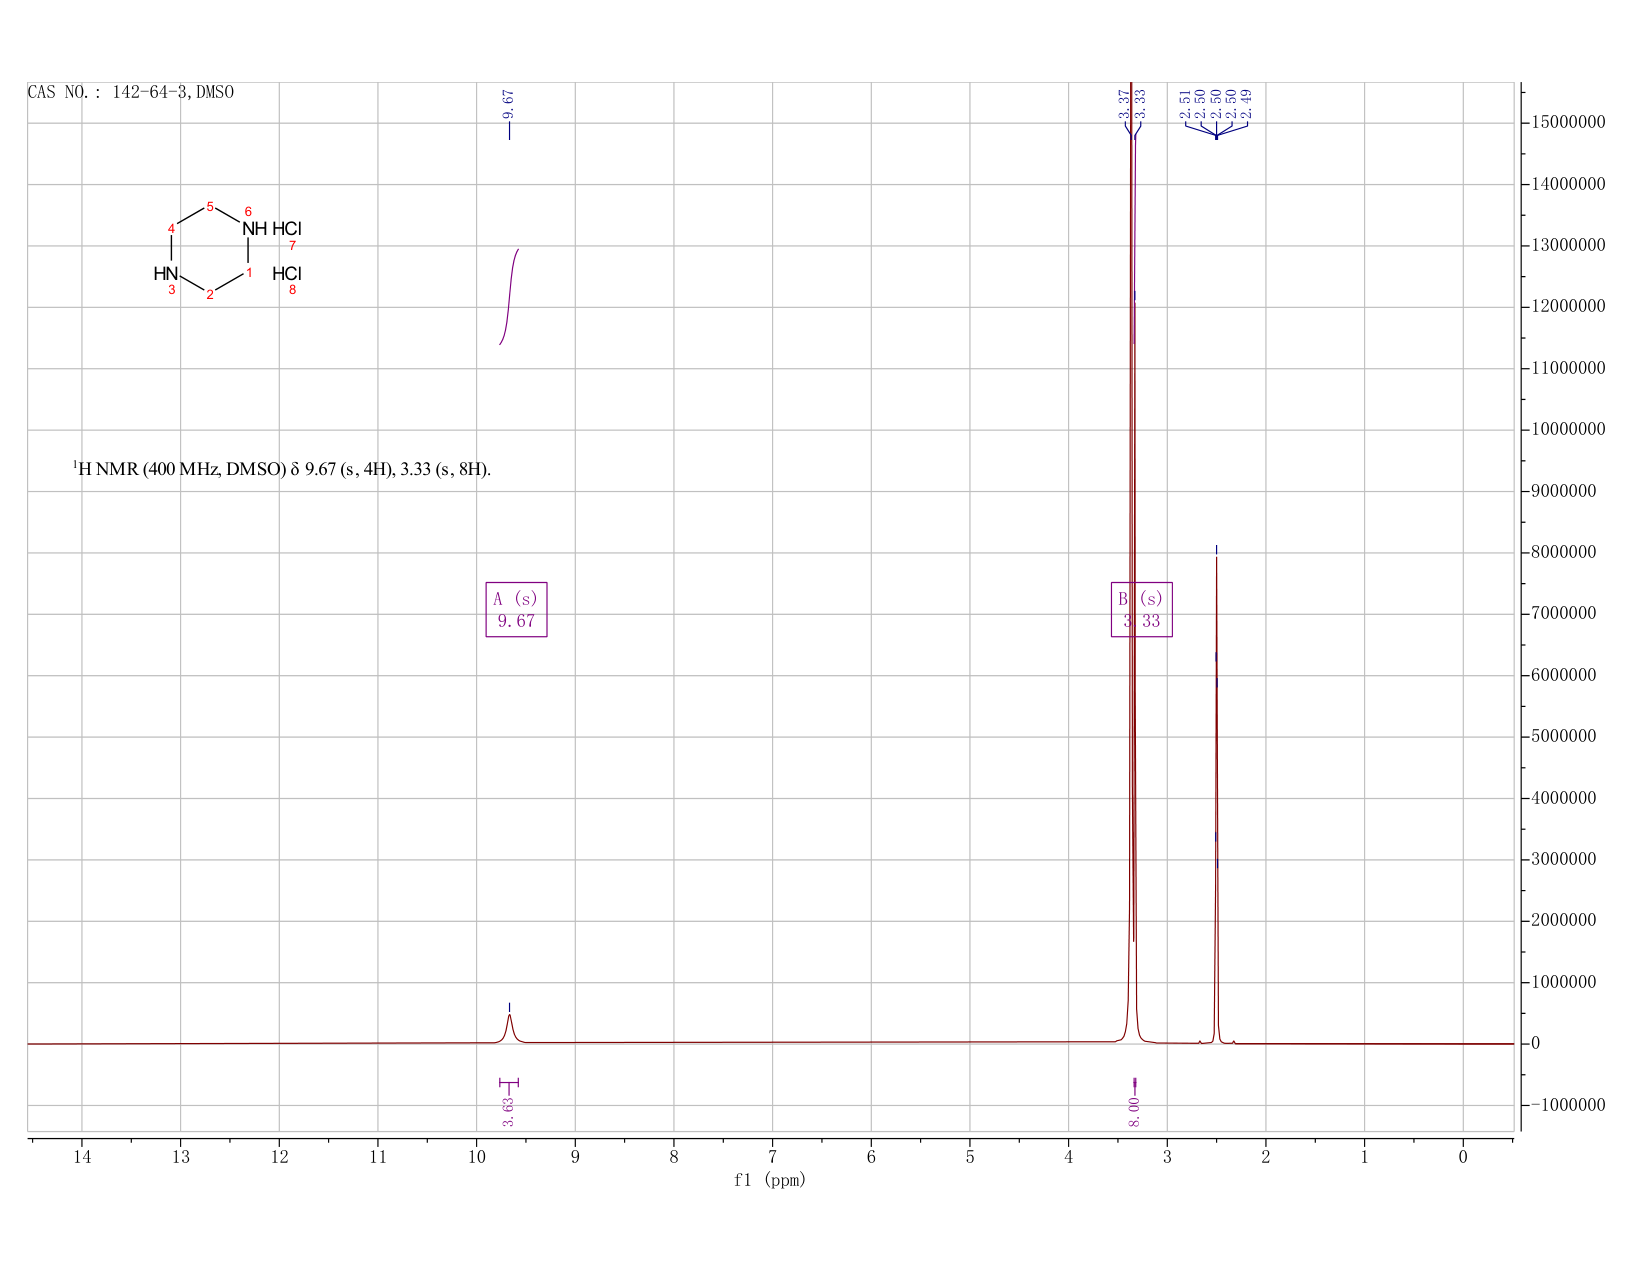Click atom number 2 in piperazine ring
Viewport: 1650px width, 1275px height.
pyautogui.click(x=210, y=294)
